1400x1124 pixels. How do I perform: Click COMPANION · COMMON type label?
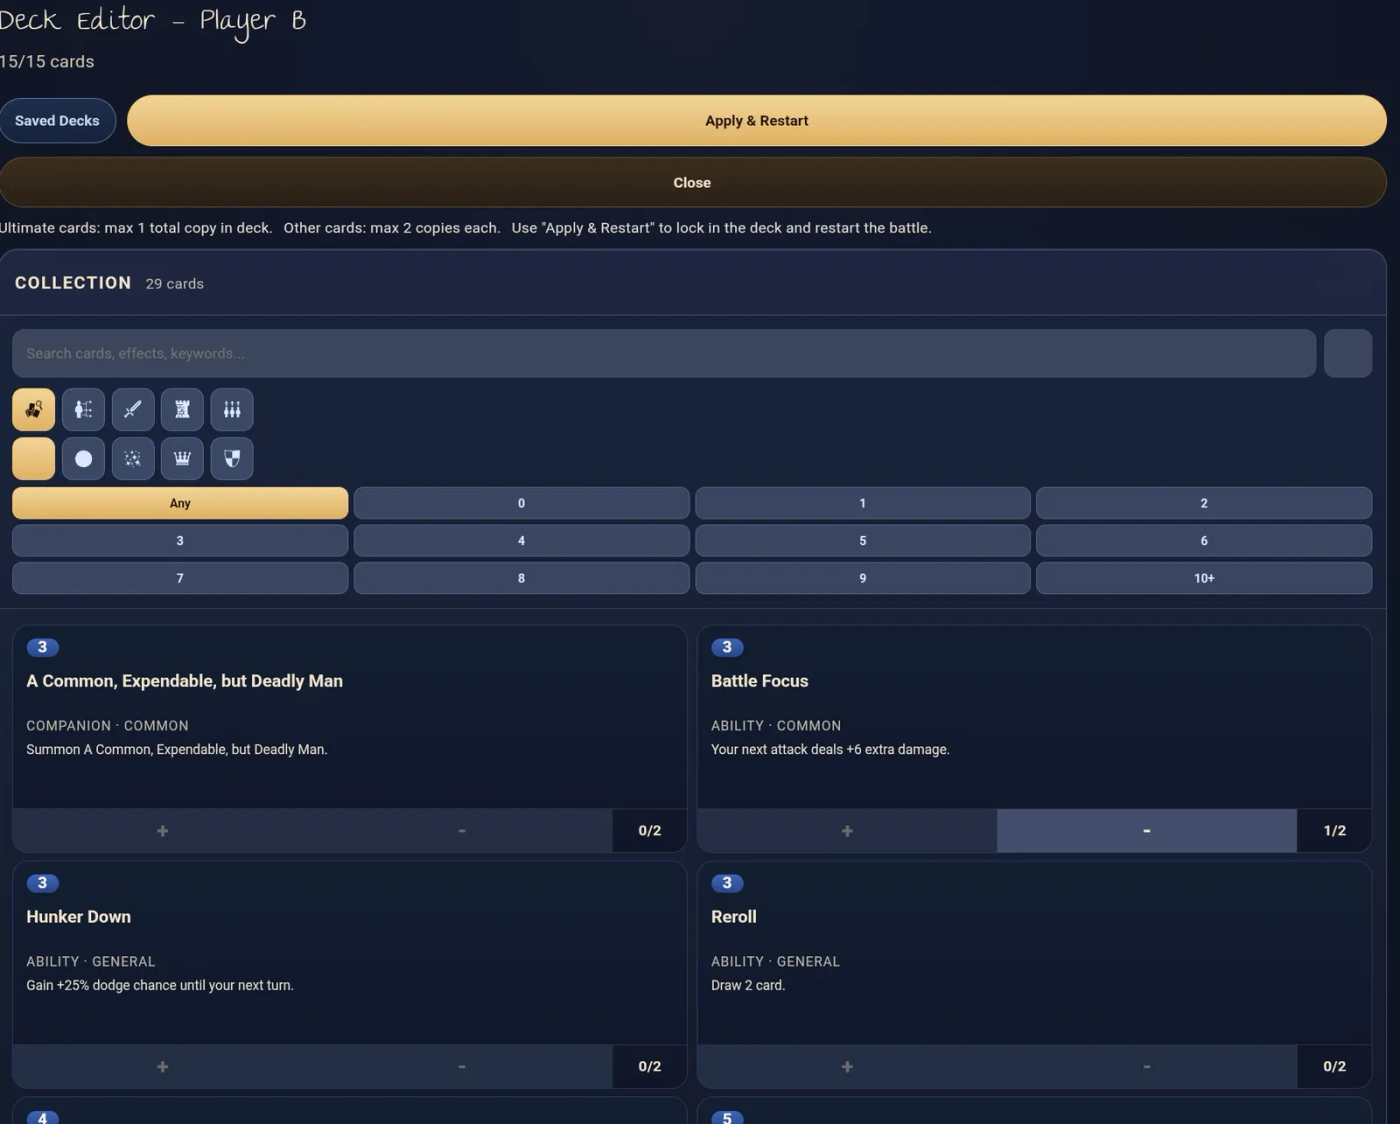coord(107,725)
